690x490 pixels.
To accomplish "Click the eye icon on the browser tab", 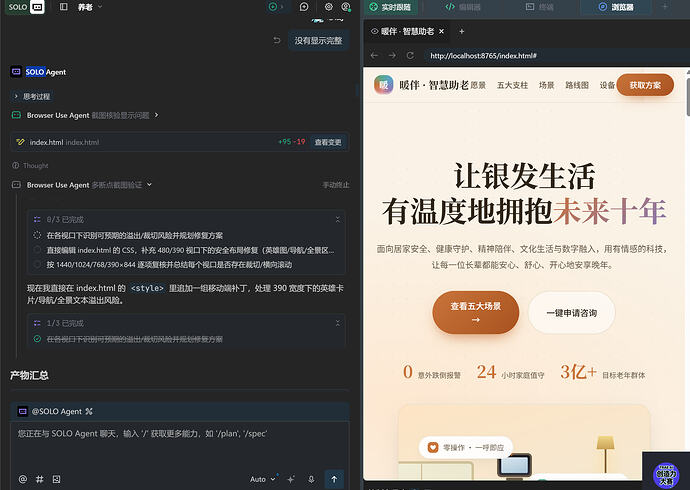I will tap(374, 31).
